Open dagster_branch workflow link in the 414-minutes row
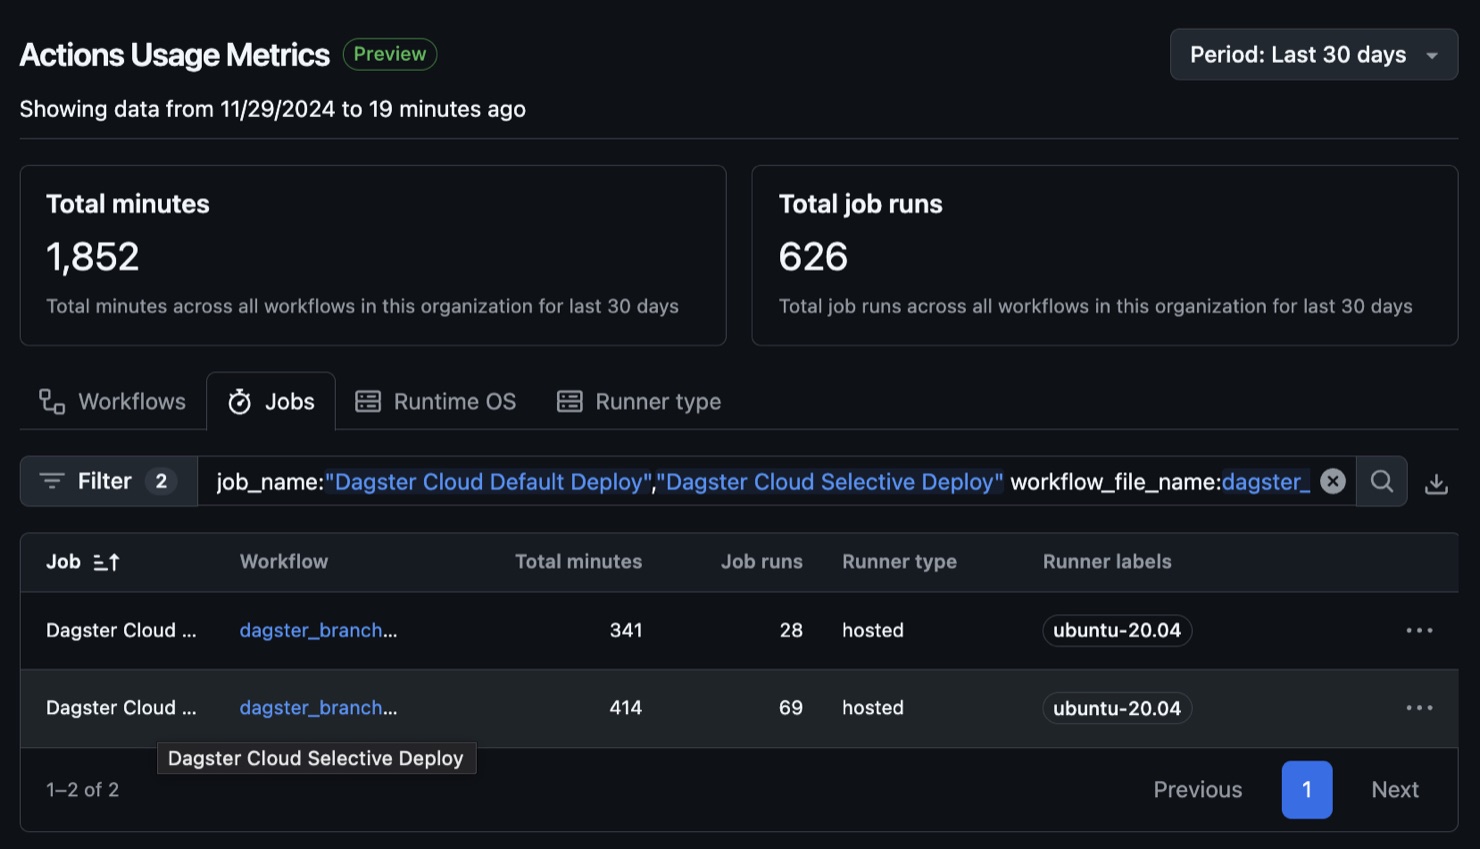 [x=318, y=707]
